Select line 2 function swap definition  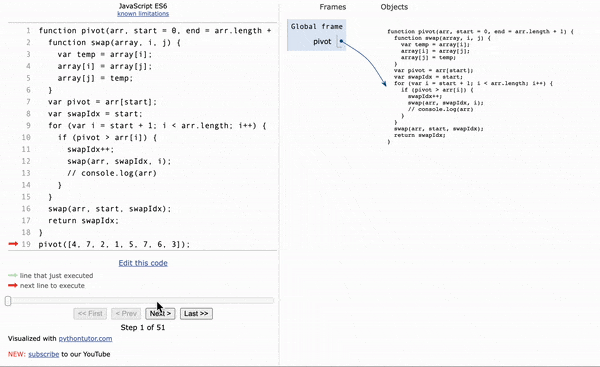tap(114, 42)
